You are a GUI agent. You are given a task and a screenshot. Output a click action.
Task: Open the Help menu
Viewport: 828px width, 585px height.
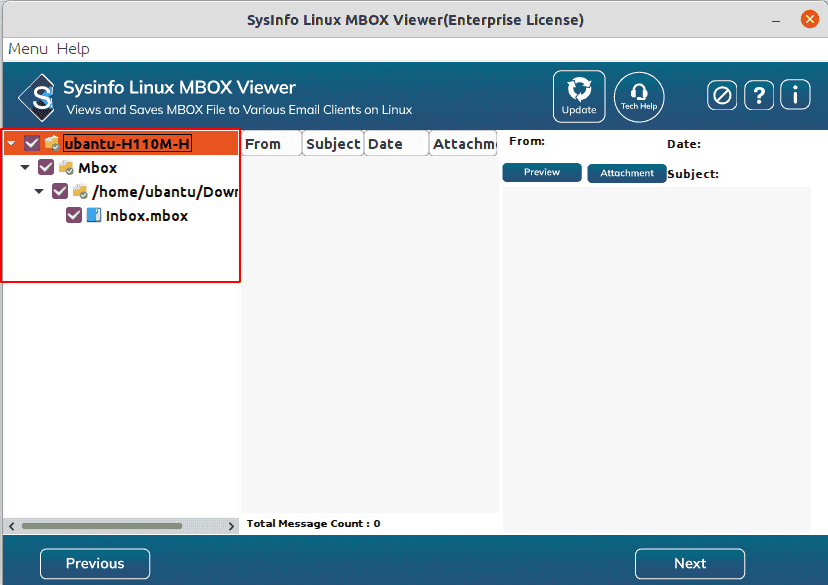(x=73, y=48)
